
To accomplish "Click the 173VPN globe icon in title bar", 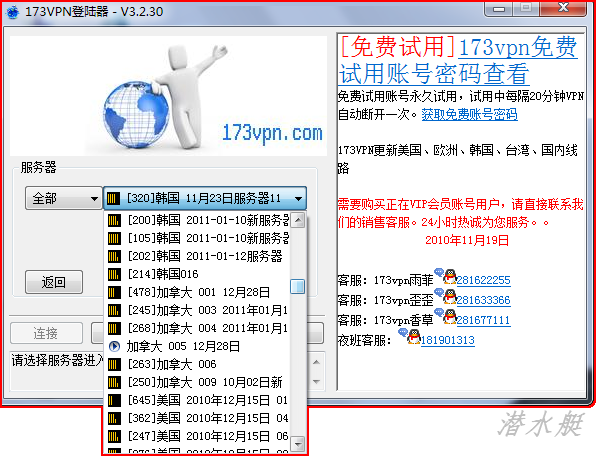I will 13,12.
